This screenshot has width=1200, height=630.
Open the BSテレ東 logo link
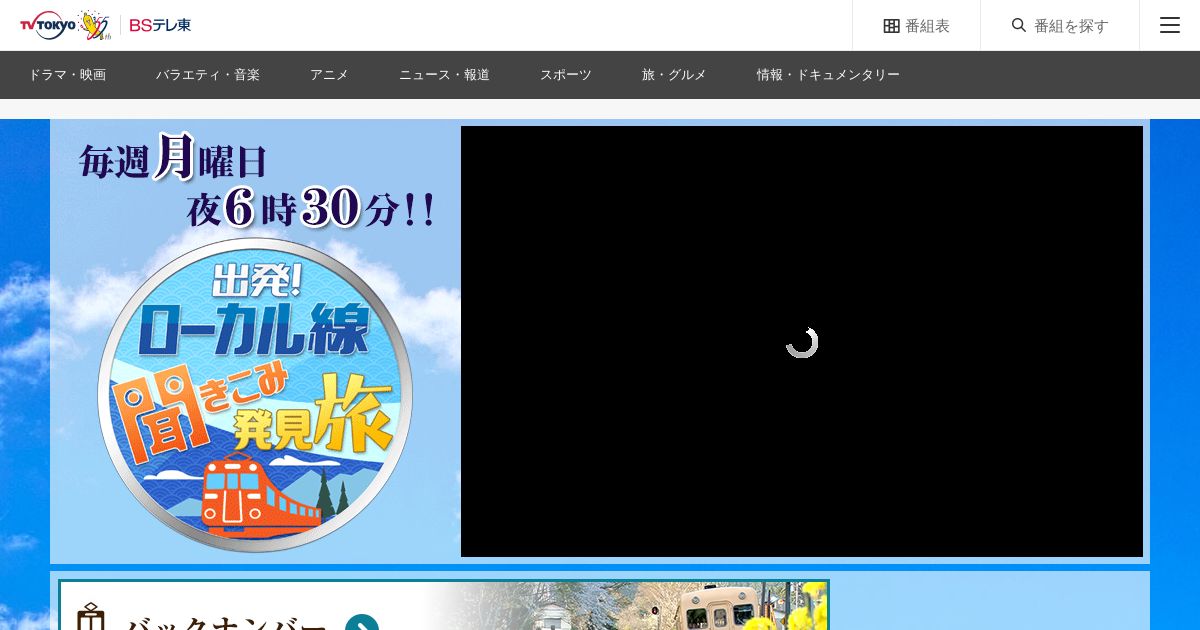tap(160, 25)
